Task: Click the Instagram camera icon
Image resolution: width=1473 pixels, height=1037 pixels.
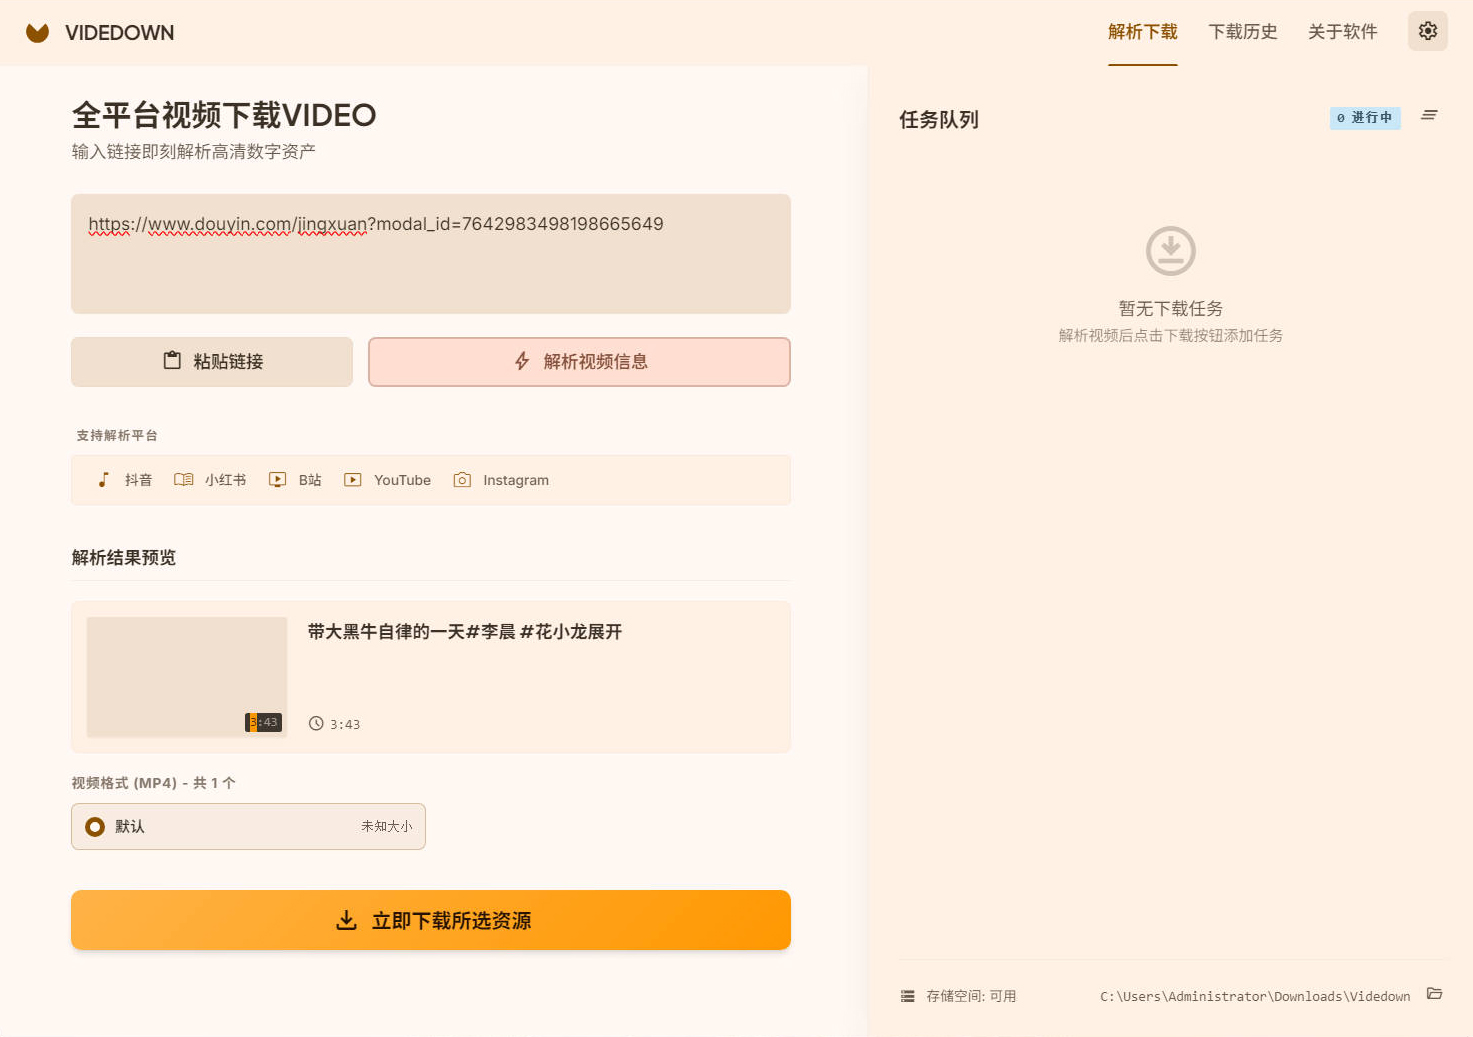Action: pos(462,480)
